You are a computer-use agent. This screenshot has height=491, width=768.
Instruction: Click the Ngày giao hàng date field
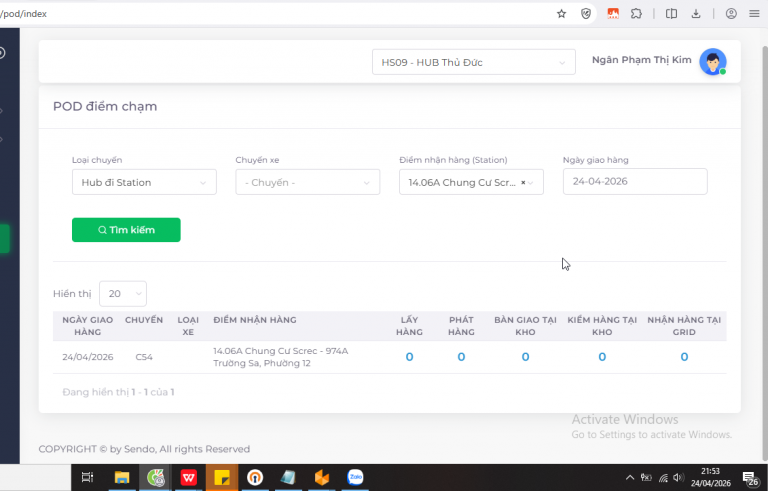point(635,181)
